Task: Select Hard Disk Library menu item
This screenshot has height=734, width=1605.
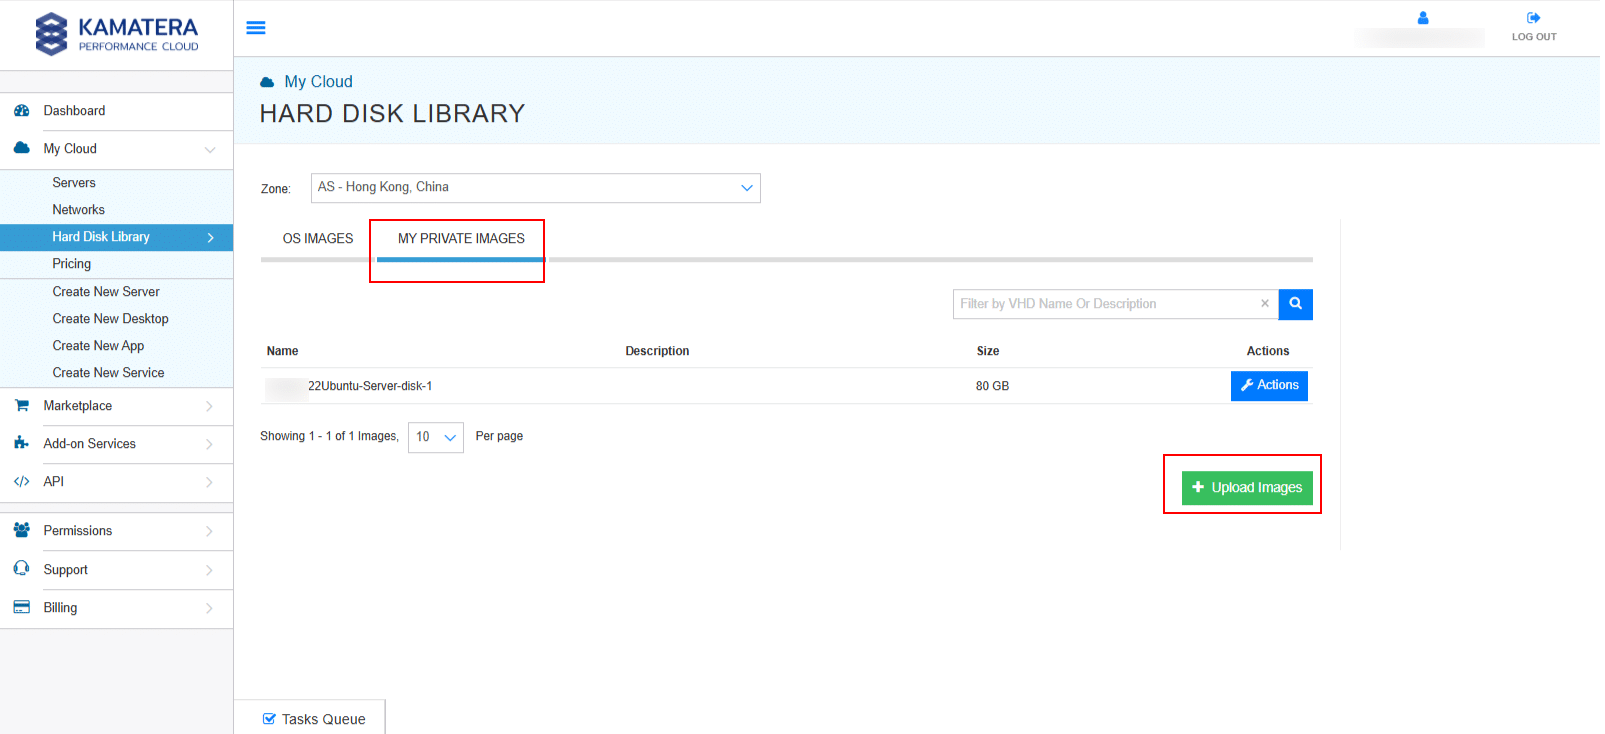Action: [x=116, y=237]
